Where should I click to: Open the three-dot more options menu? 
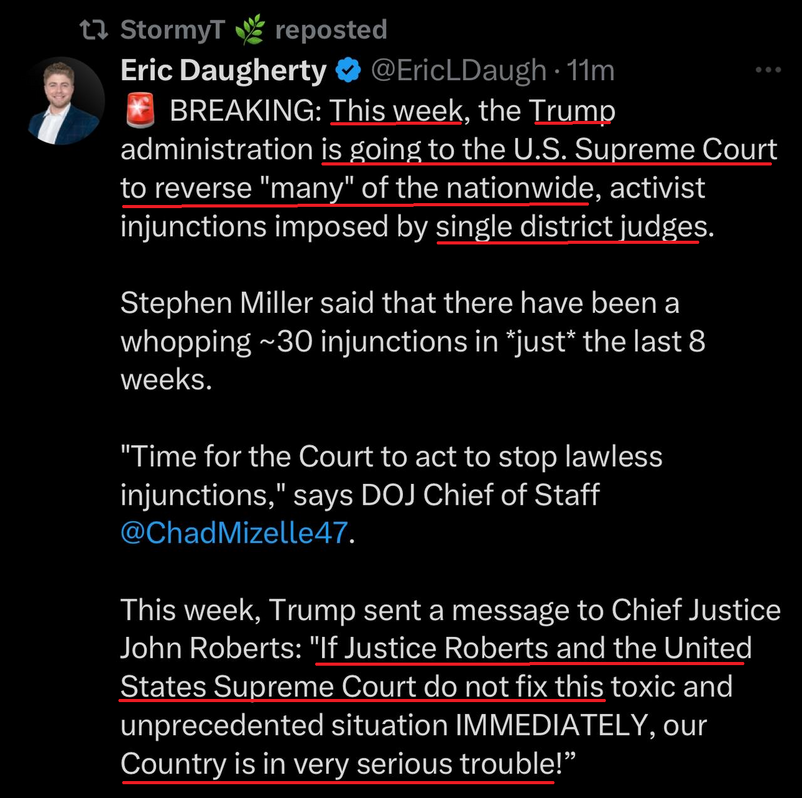pos(767,71)
